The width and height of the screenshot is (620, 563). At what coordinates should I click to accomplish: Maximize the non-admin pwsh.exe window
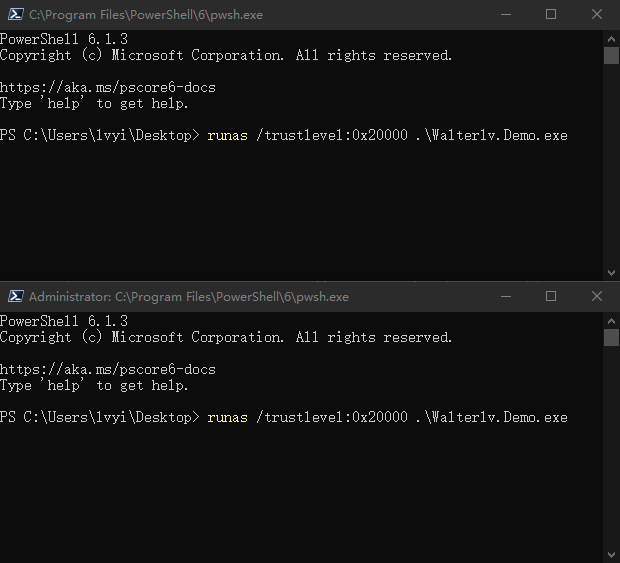coord(551,15)
